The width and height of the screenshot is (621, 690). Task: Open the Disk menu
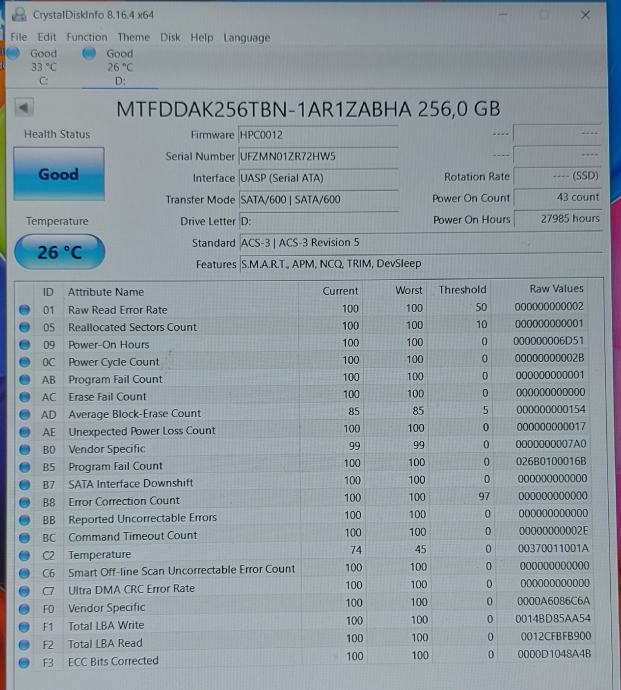tap(170, 37)
